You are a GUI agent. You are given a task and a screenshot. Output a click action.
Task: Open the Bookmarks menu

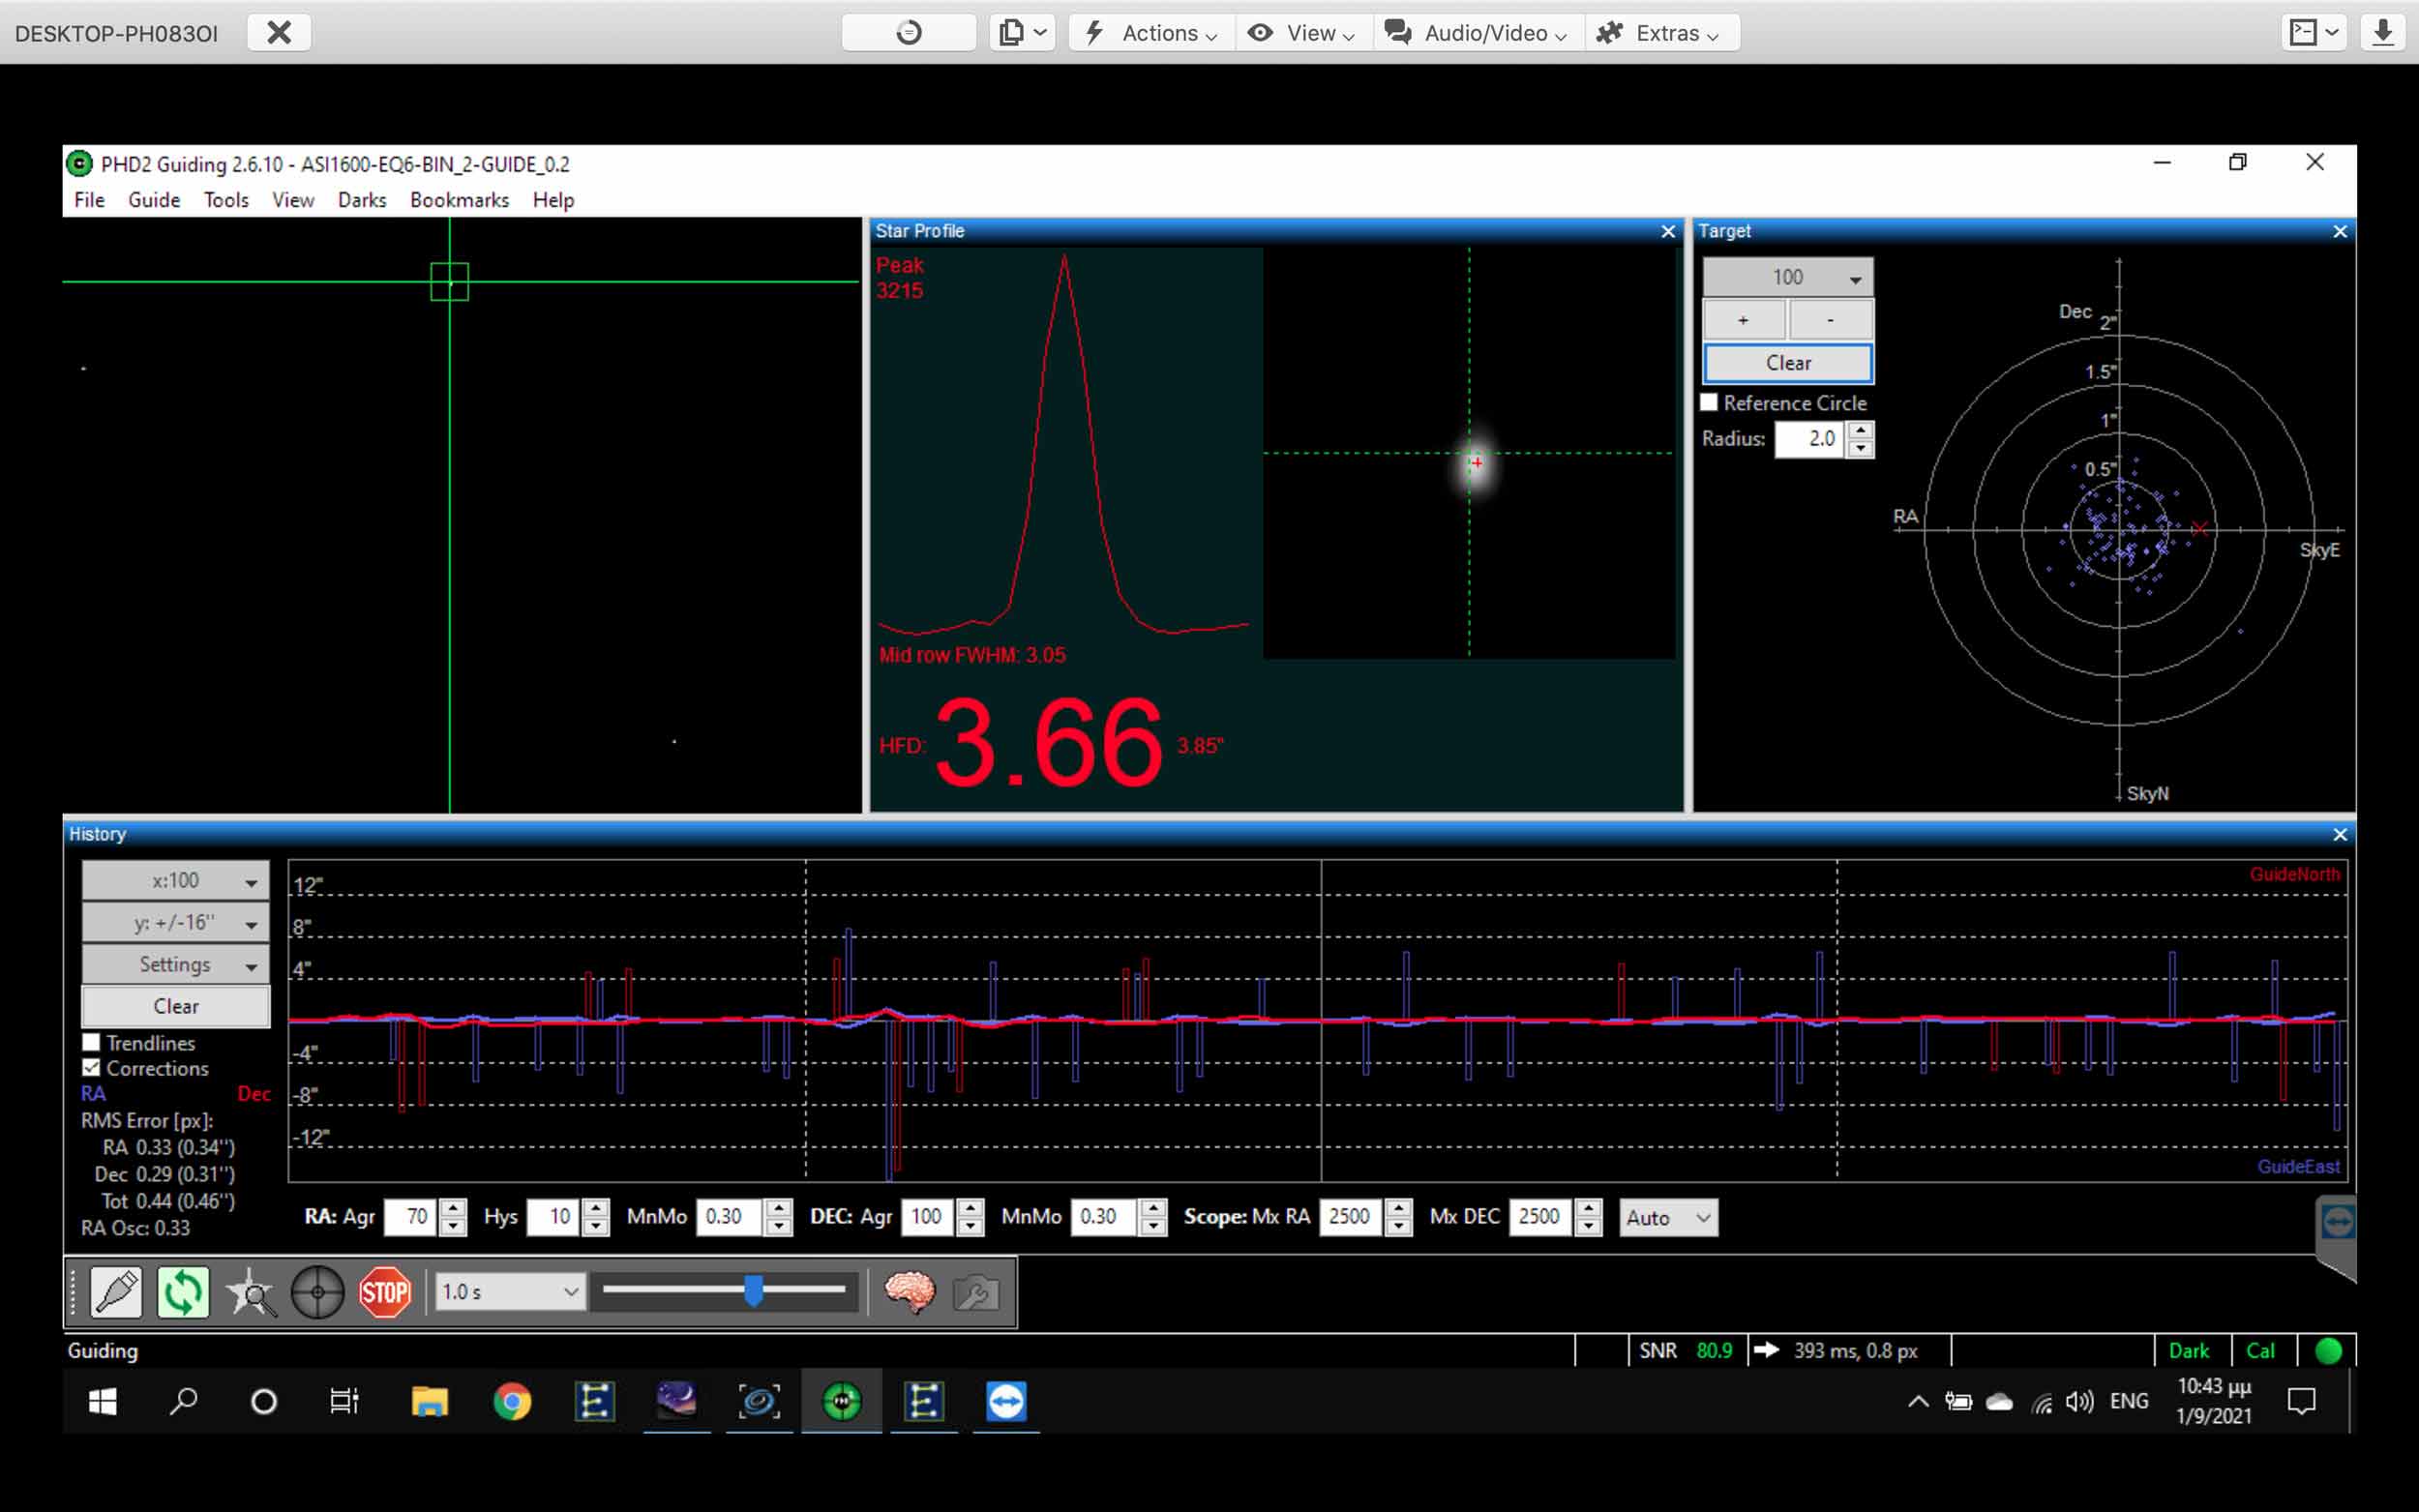459,200
